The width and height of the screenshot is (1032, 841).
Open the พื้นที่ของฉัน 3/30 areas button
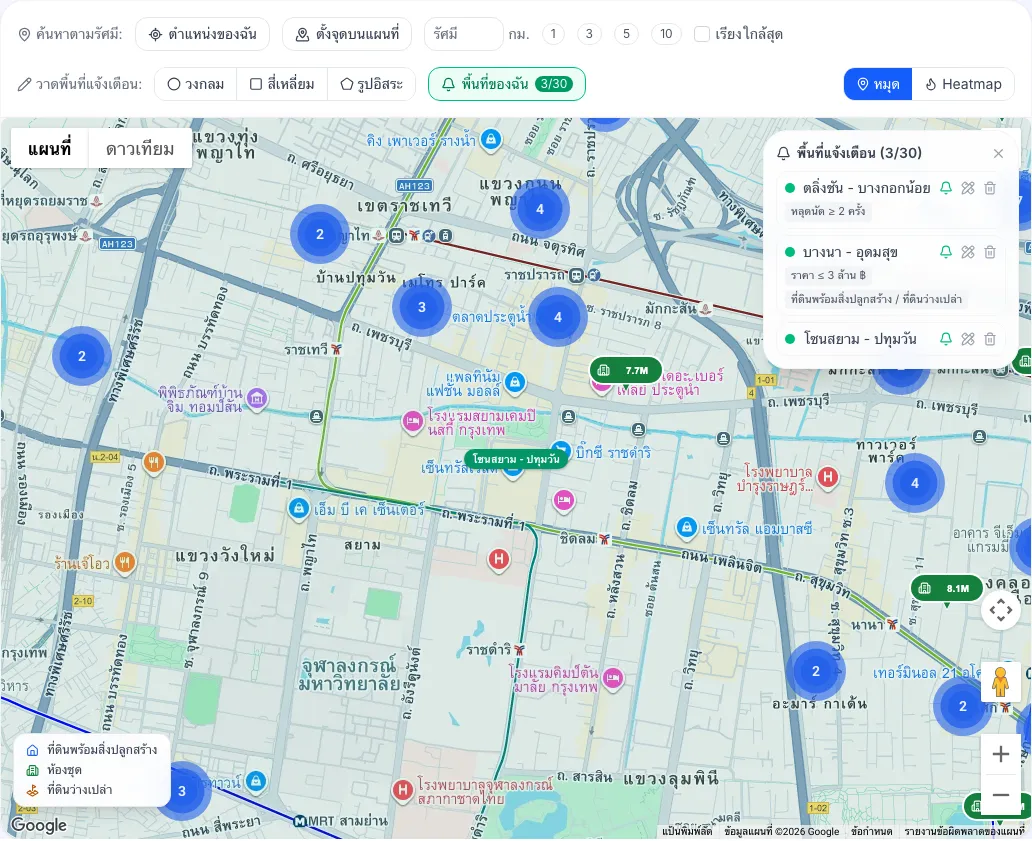(x=507, y=84)
